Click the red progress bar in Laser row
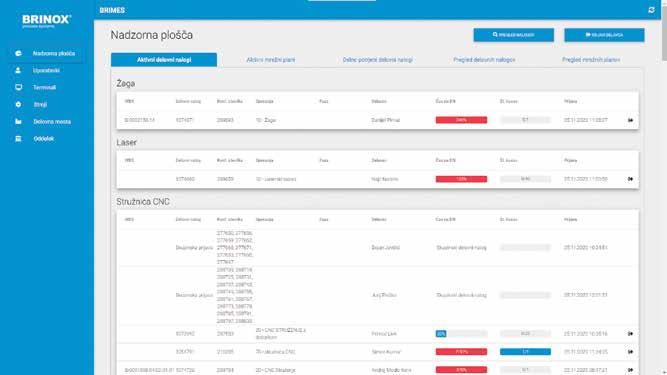This screenshot has height=375, width=667. [x=461, y=179]
